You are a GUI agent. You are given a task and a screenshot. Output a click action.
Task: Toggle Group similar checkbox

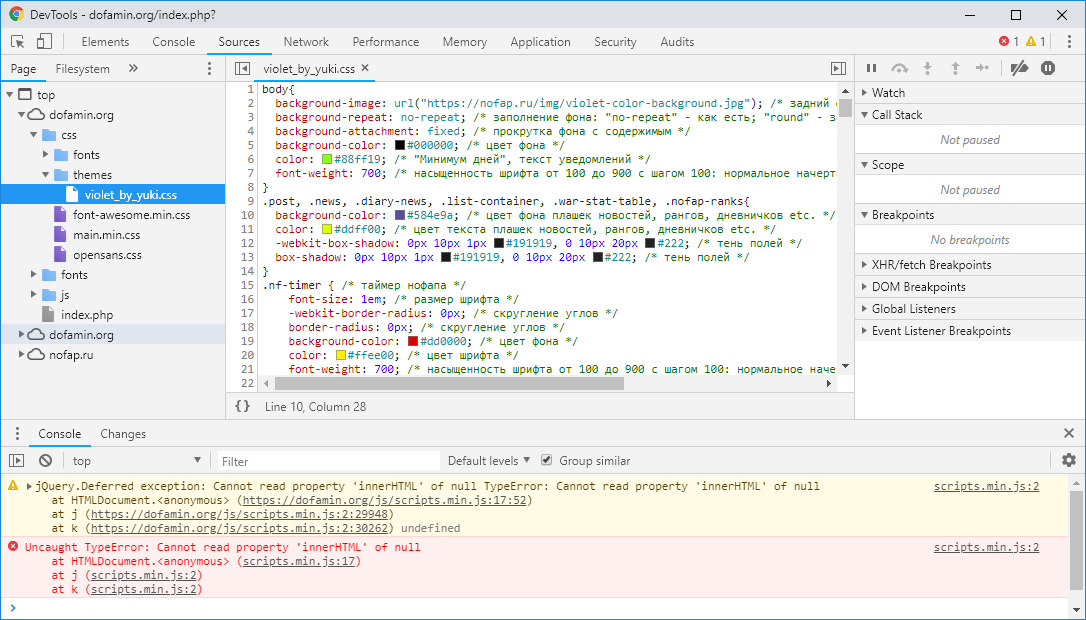546,461
